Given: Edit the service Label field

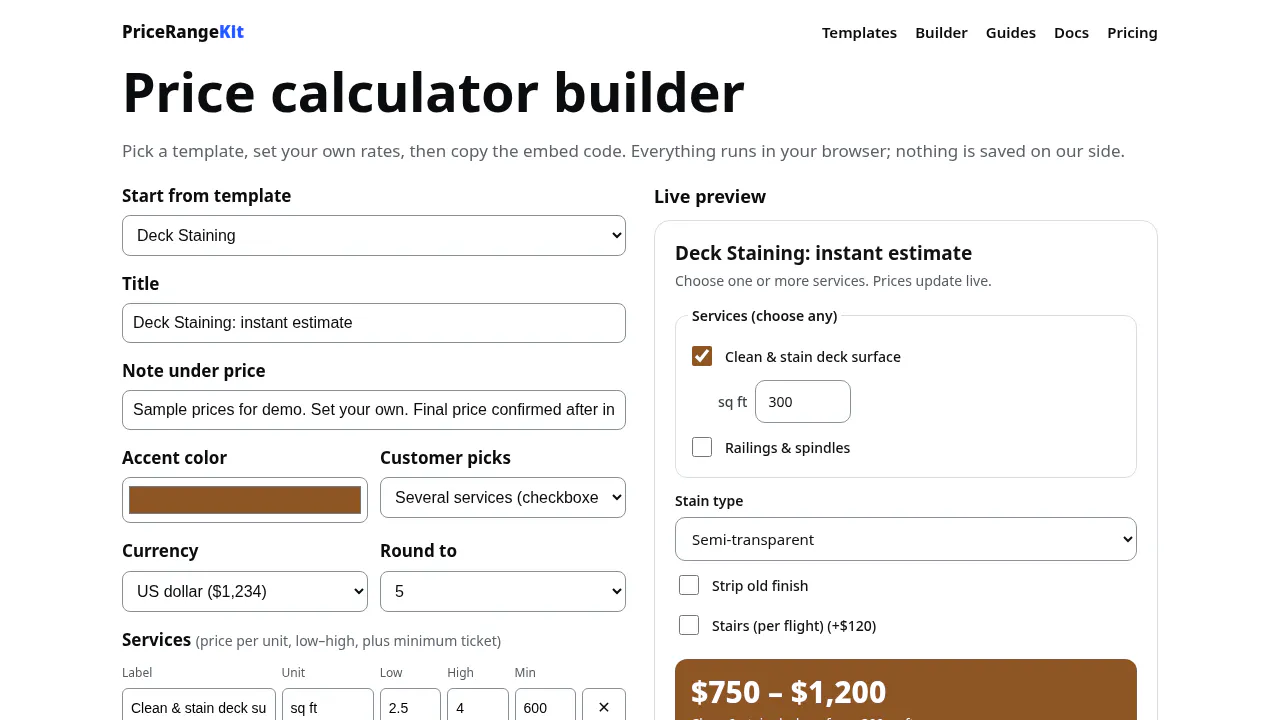Looking at the screenshot, I should click(199, 707).
